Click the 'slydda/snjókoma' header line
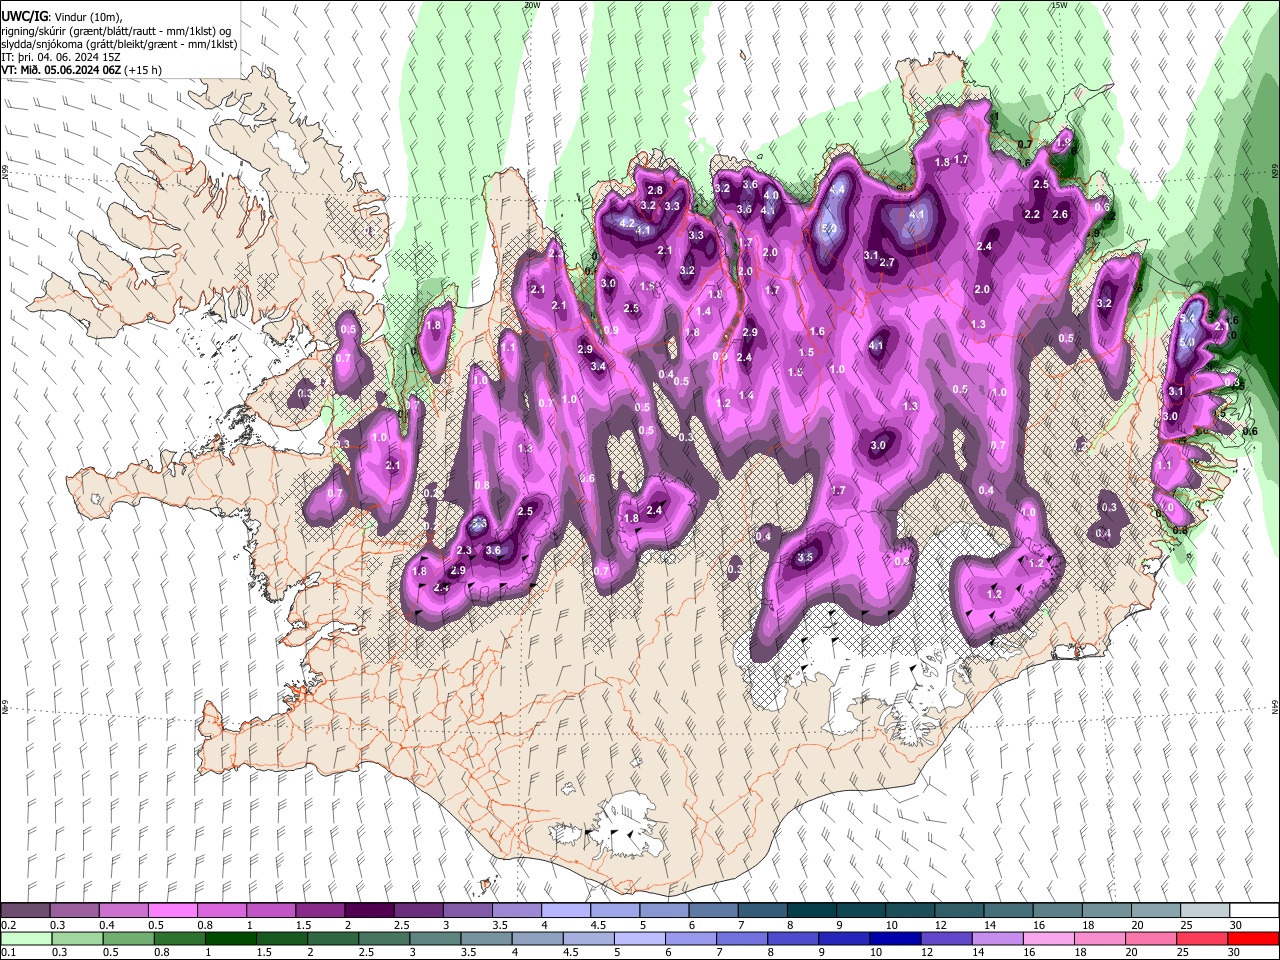 coord(120,44)
